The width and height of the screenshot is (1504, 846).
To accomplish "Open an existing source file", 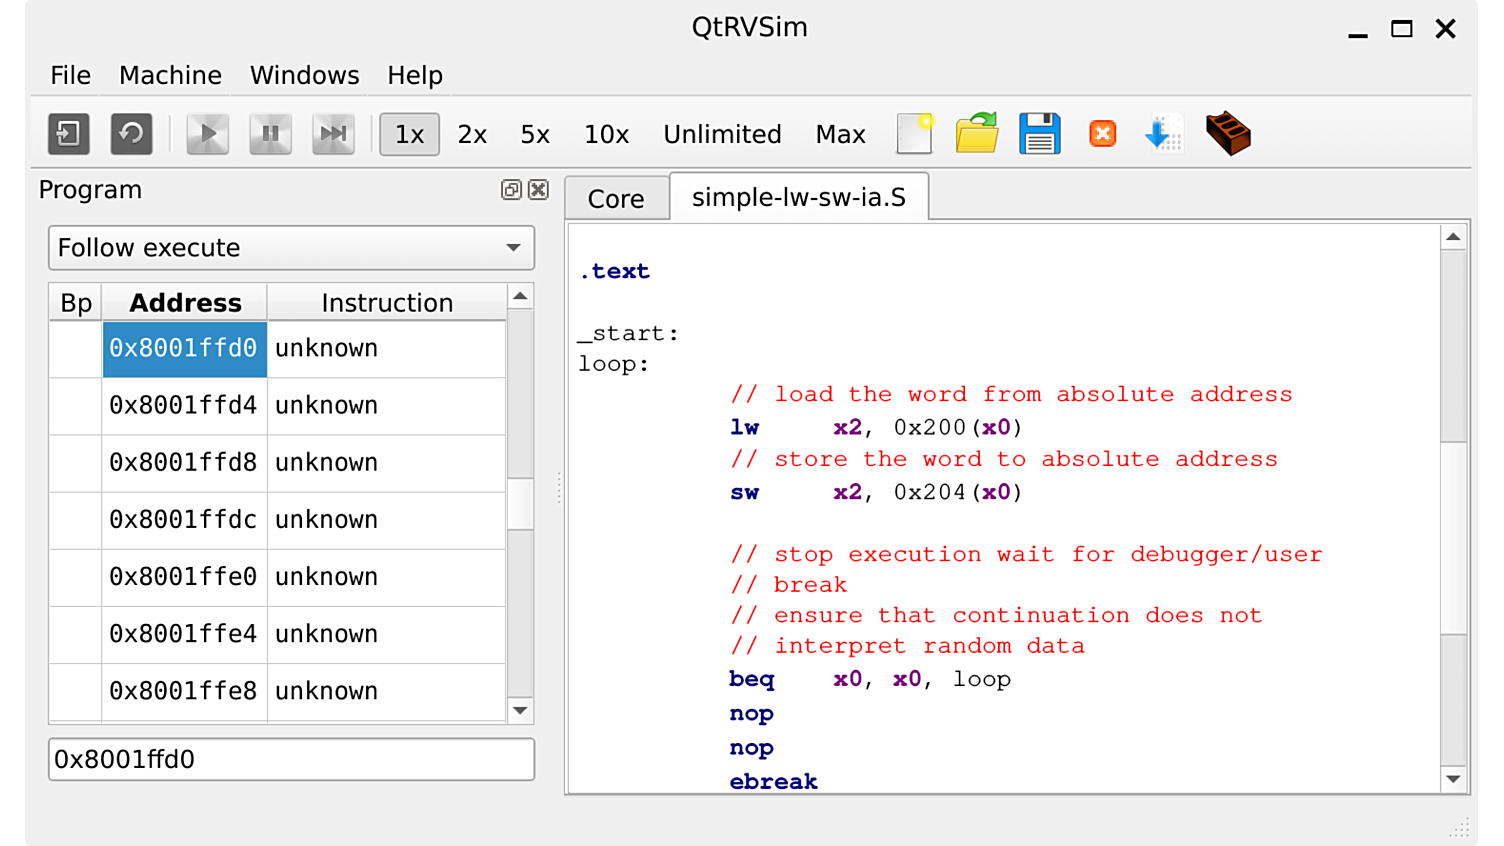I will click(x=976, y=132).
